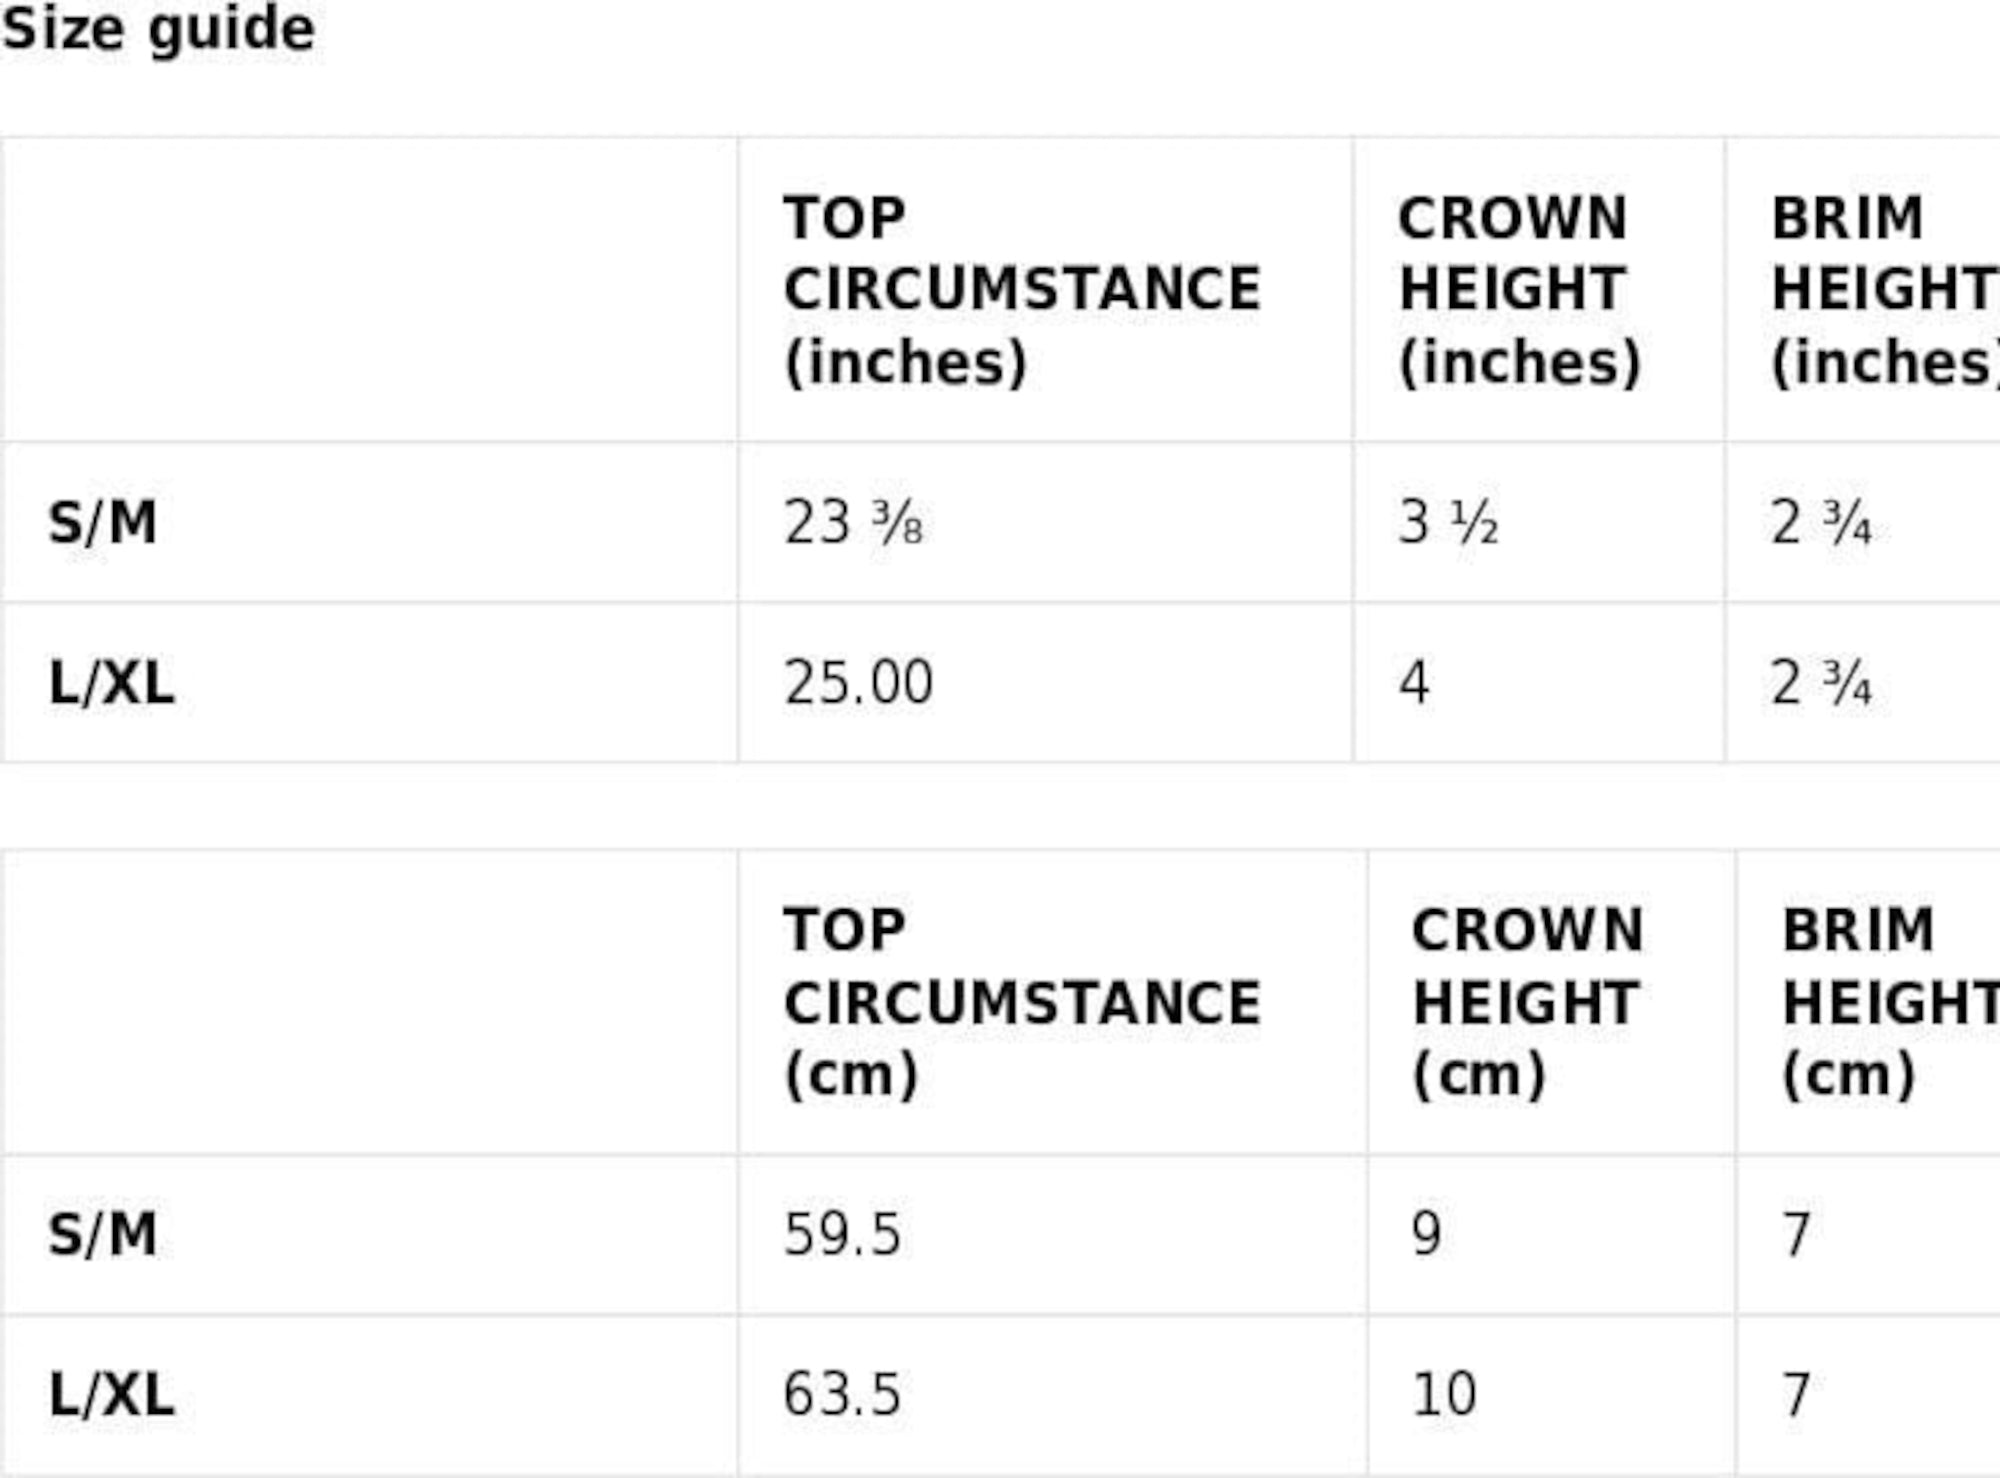Click the Crown Height (cm) column header
Screen dimensions: 2000x1478
1527,1003
